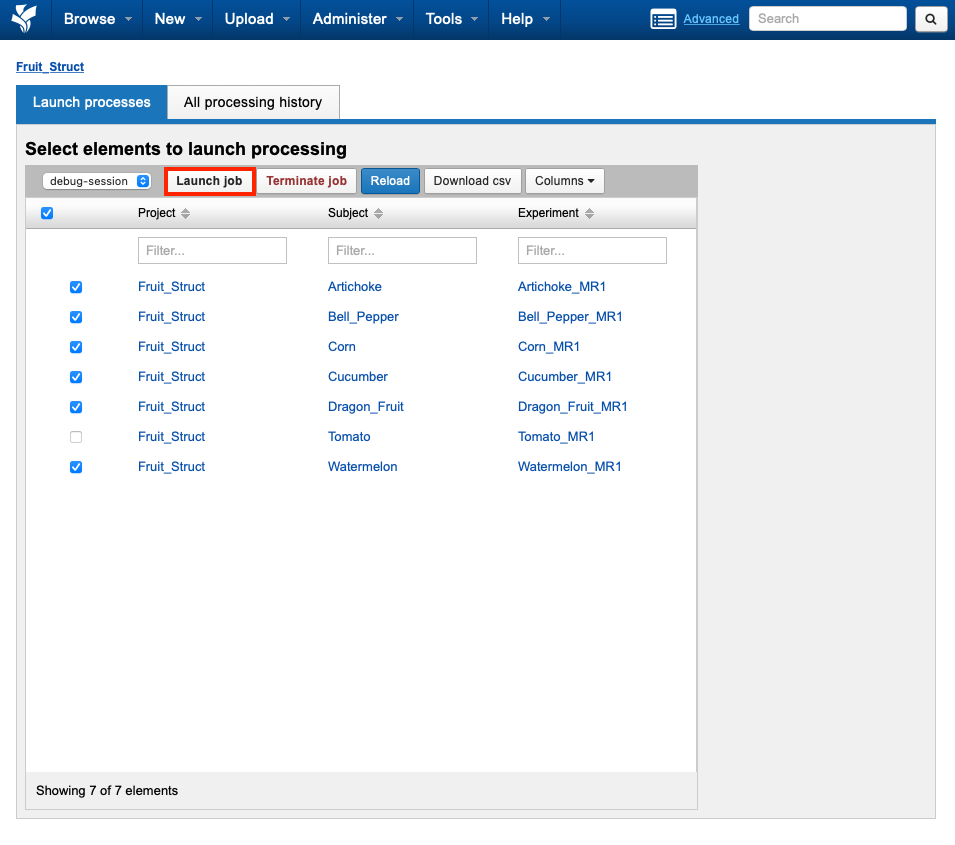
Task: Open the debug-session pipeline dropdown
Action: pyautogui.click(x=97, y=181)
